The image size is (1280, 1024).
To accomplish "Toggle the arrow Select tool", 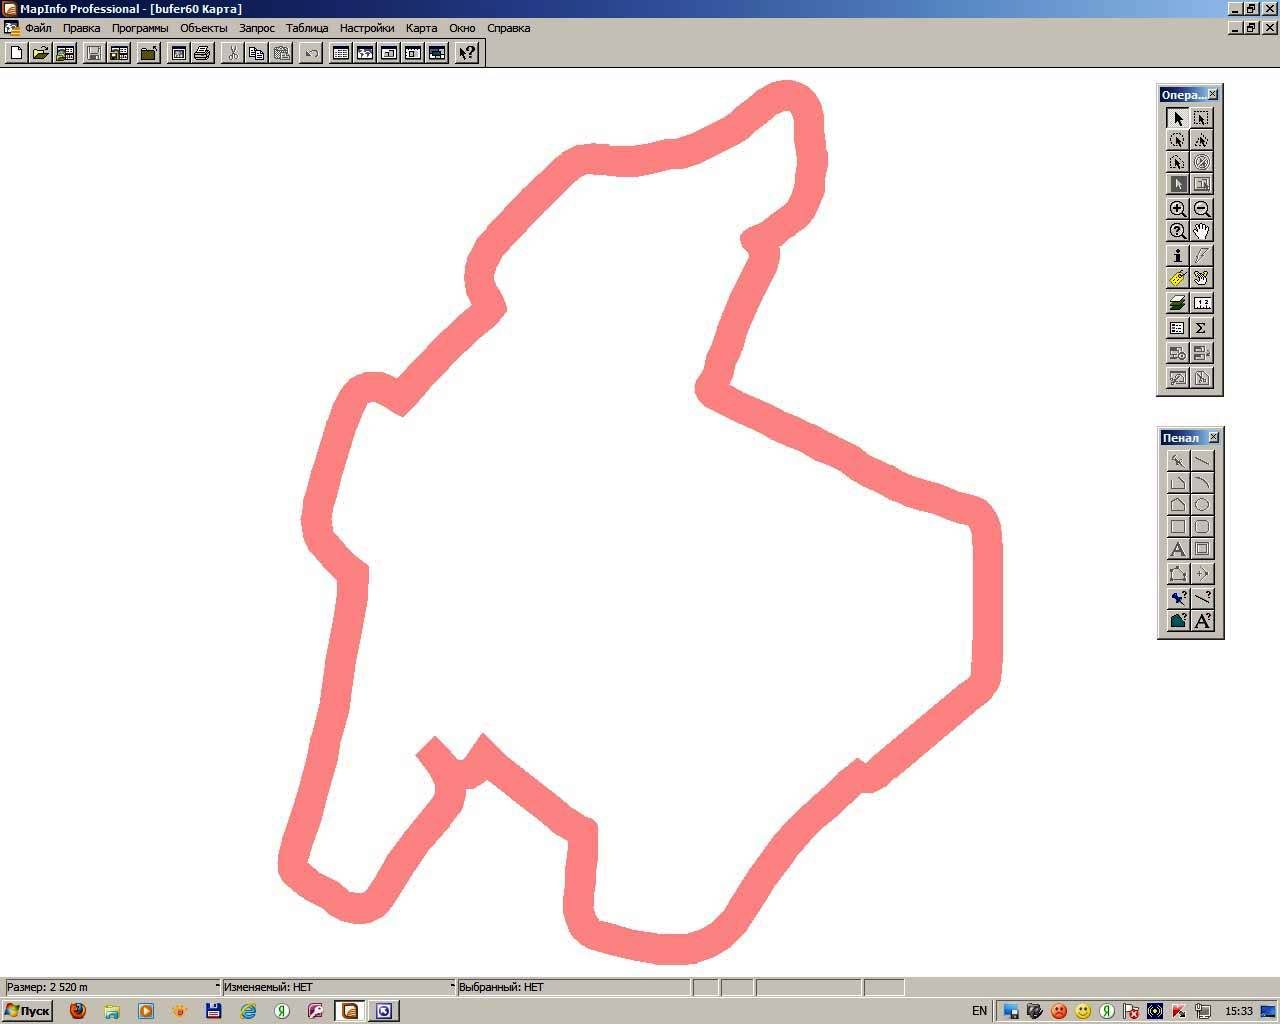I will tap(1177, 118).
